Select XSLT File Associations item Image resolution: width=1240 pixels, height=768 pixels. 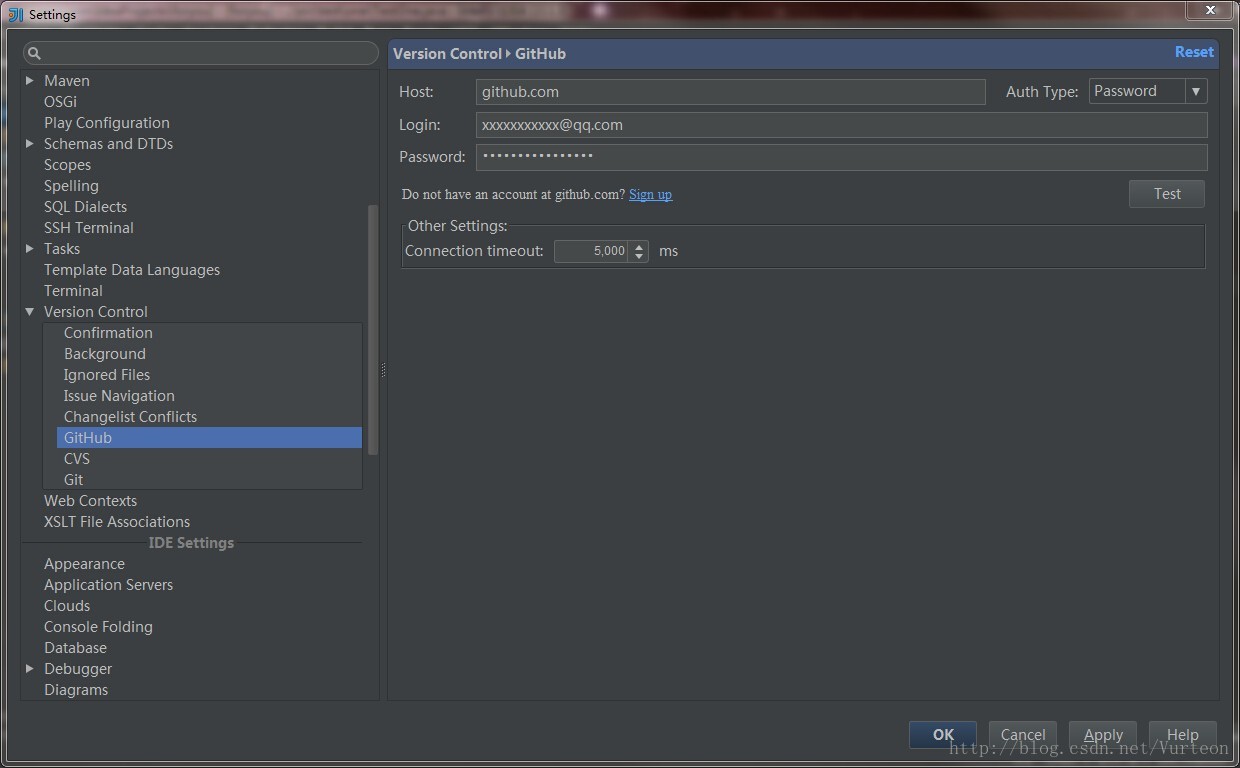pyautogui.click(x=117, y=521)
